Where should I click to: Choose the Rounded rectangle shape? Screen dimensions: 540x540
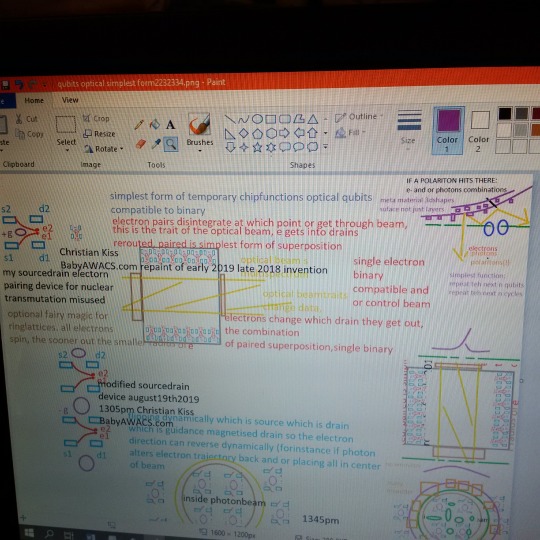pyautogui.click(x=284, y=119)
